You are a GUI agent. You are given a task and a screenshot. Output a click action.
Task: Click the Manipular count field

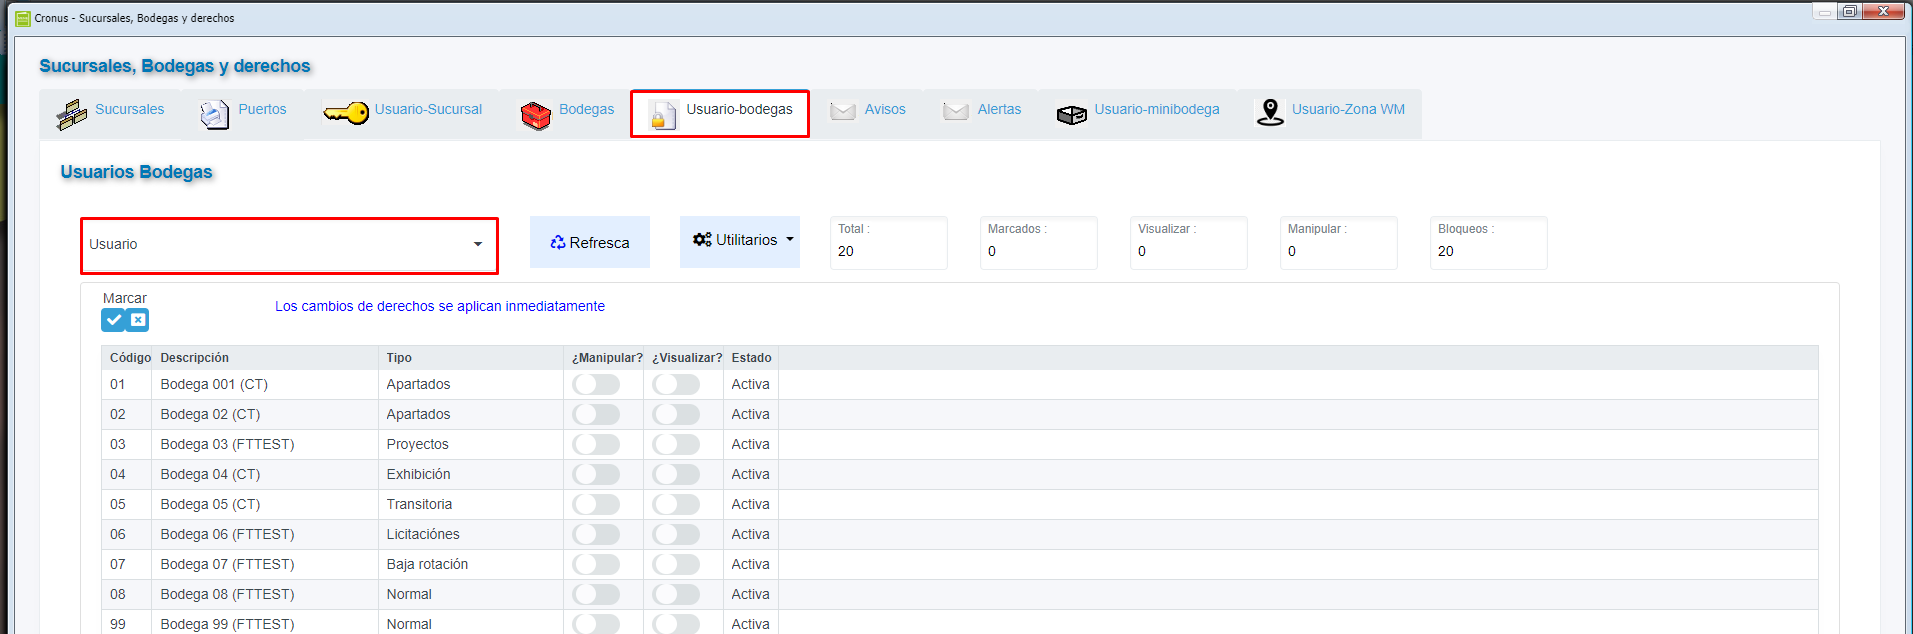(x=1338, y=243)
